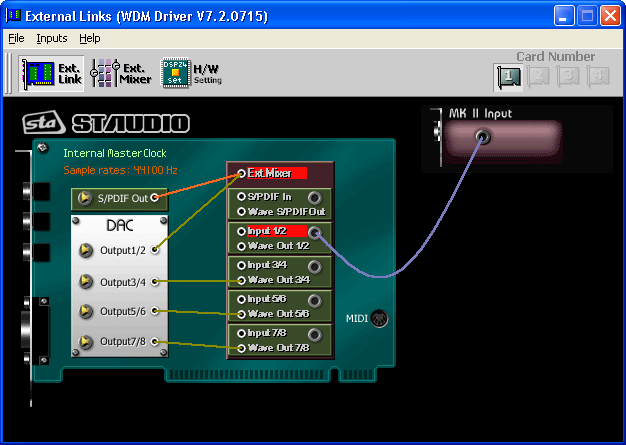Open the Ext. Link view
Screen dimensions: 626x445
click(x=52, y=74)
